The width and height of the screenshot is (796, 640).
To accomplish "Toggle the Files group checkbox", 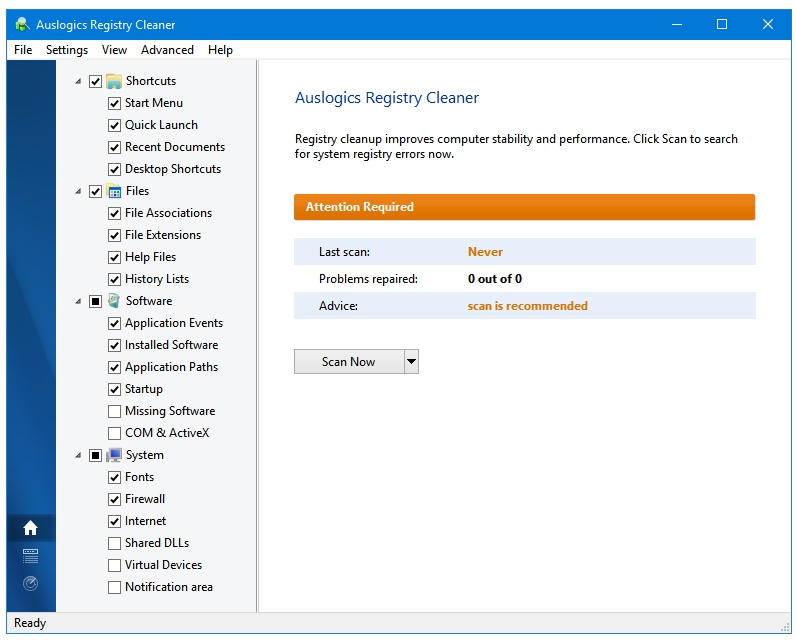I will tap(95, 191).
